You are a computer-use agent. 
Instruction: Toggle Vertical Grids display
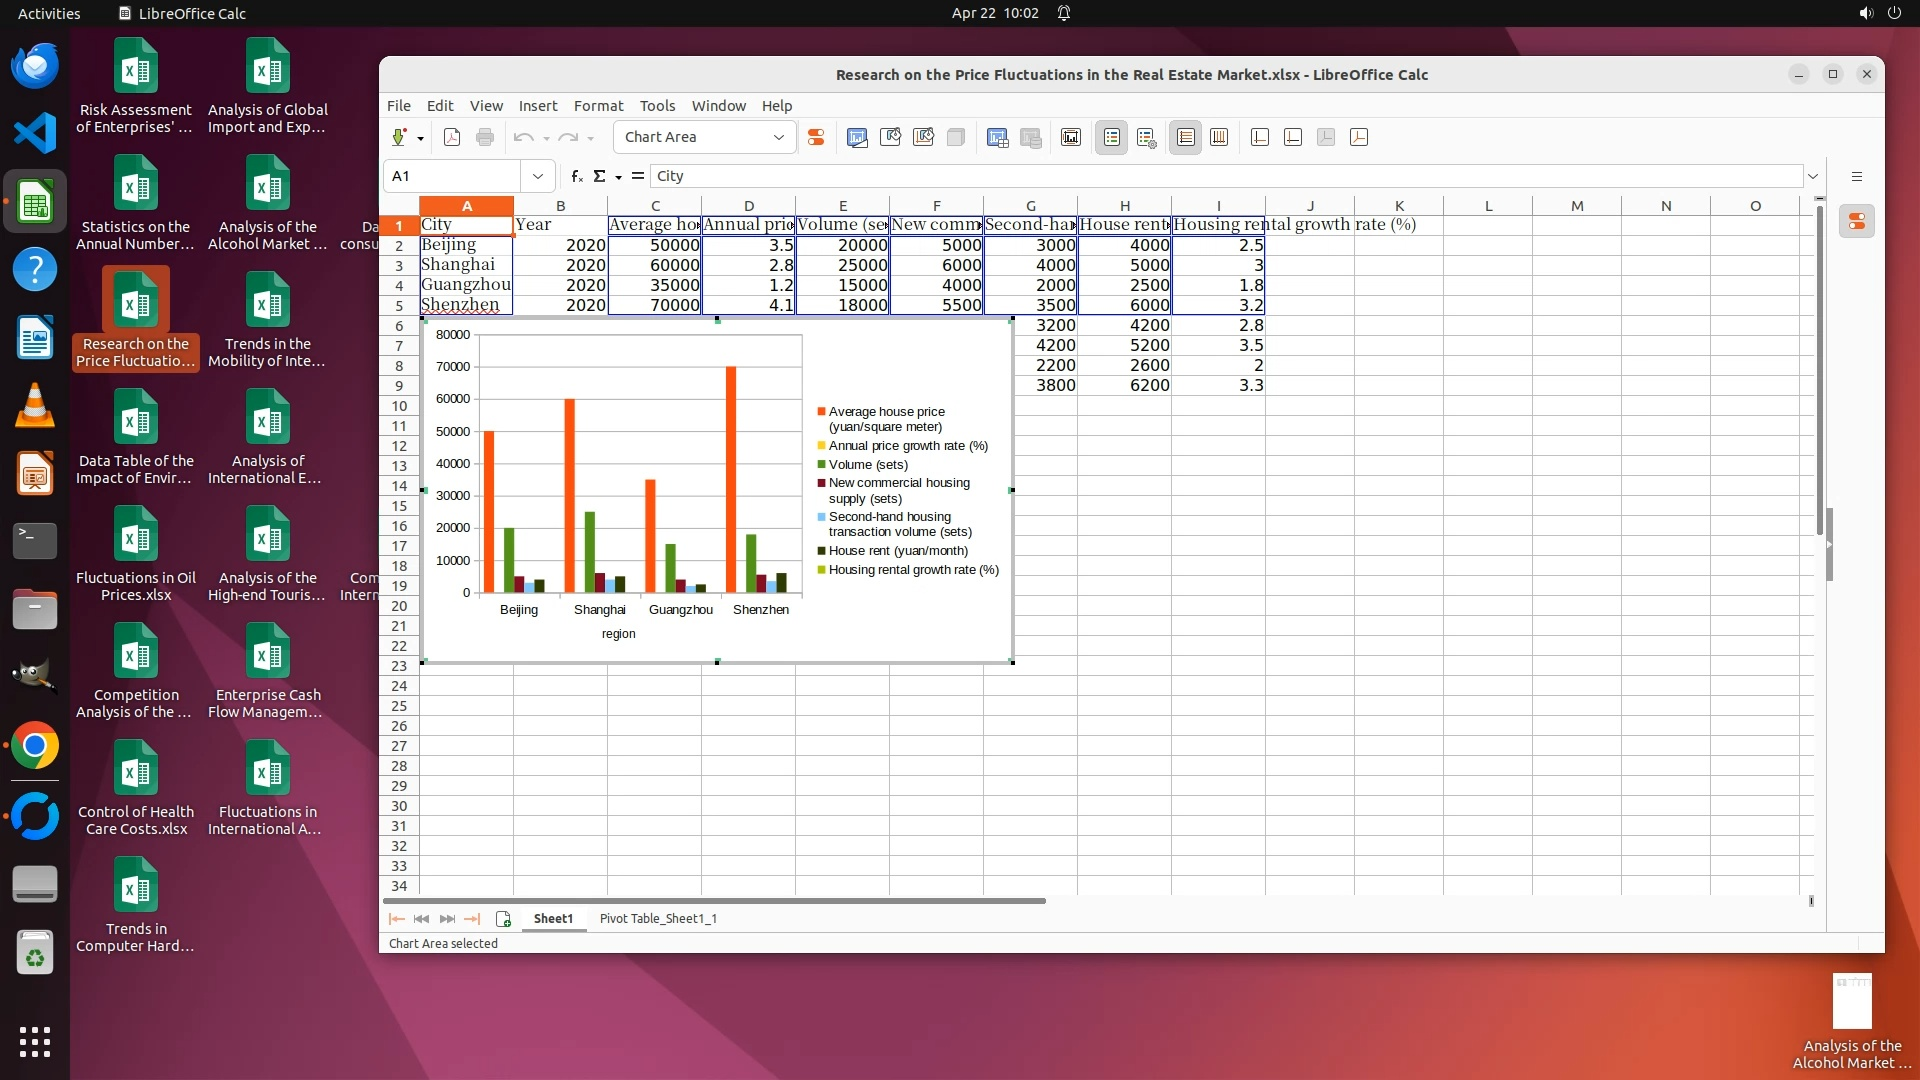point(1219,138)
